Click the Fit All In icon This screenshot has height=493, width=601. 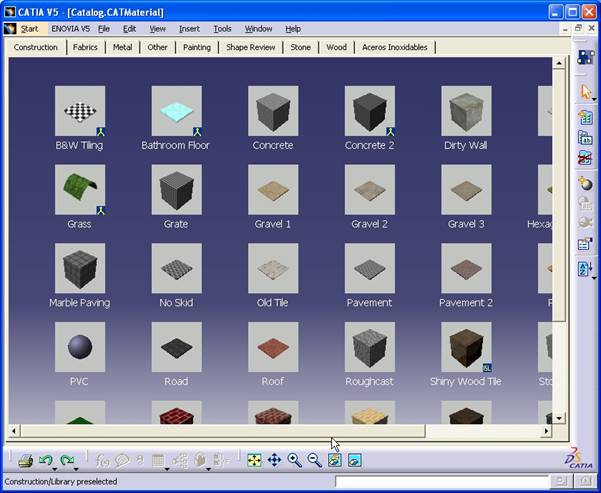(254, 460)
